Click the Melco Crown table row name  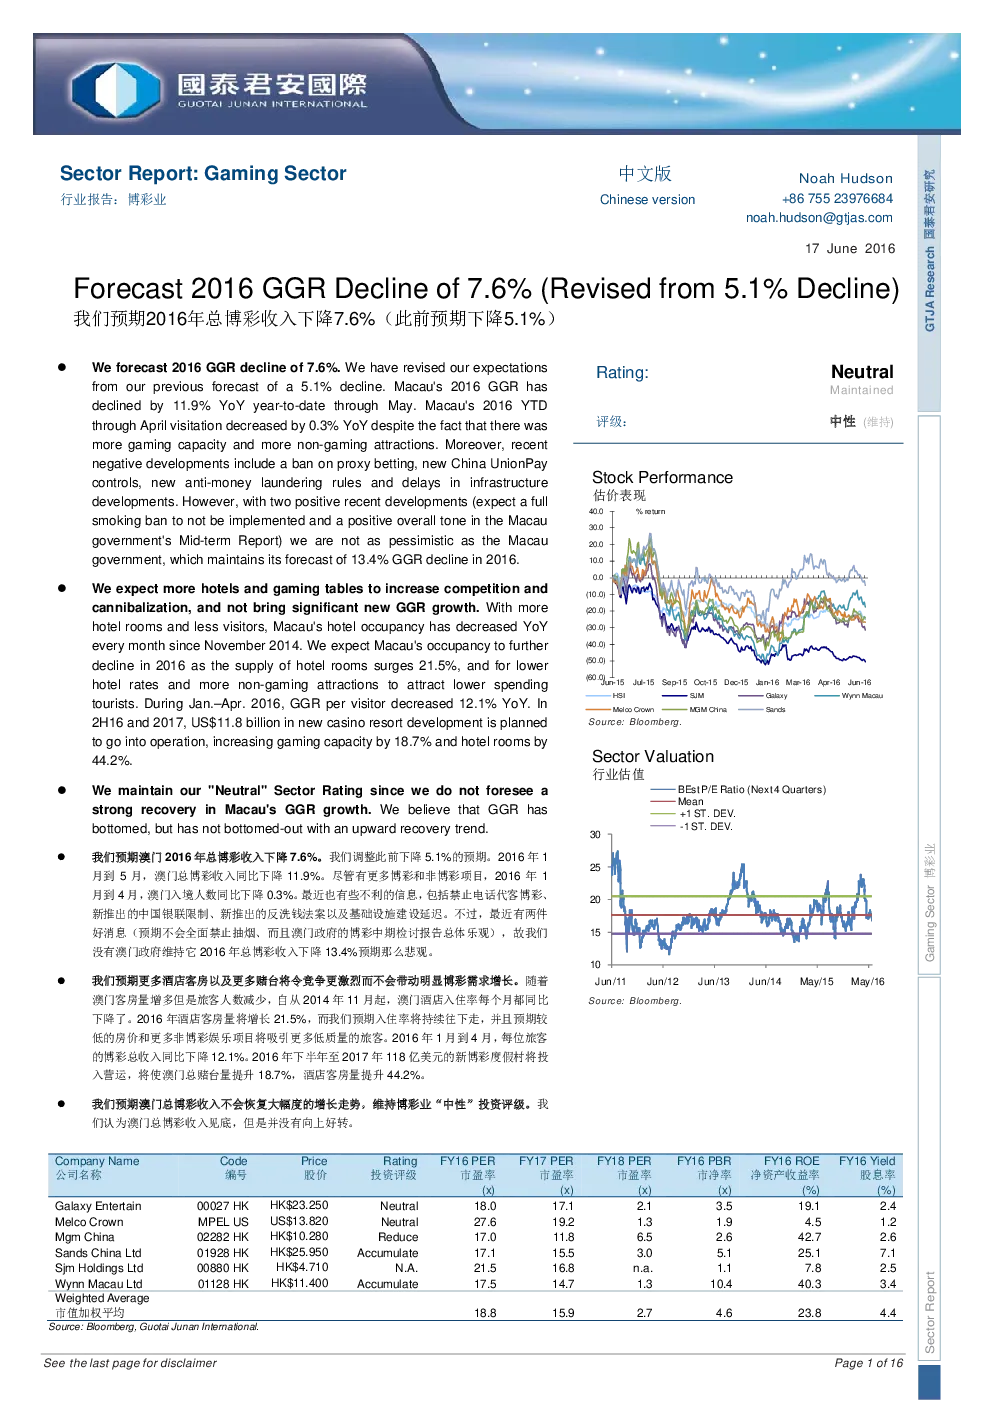[89, 1222]
